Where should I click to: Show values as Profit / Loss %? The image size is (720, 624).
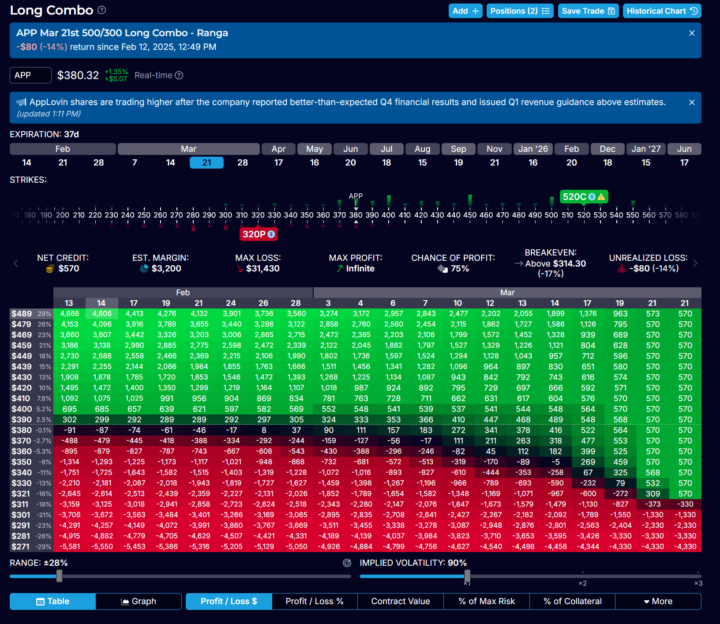click(314, 601)
